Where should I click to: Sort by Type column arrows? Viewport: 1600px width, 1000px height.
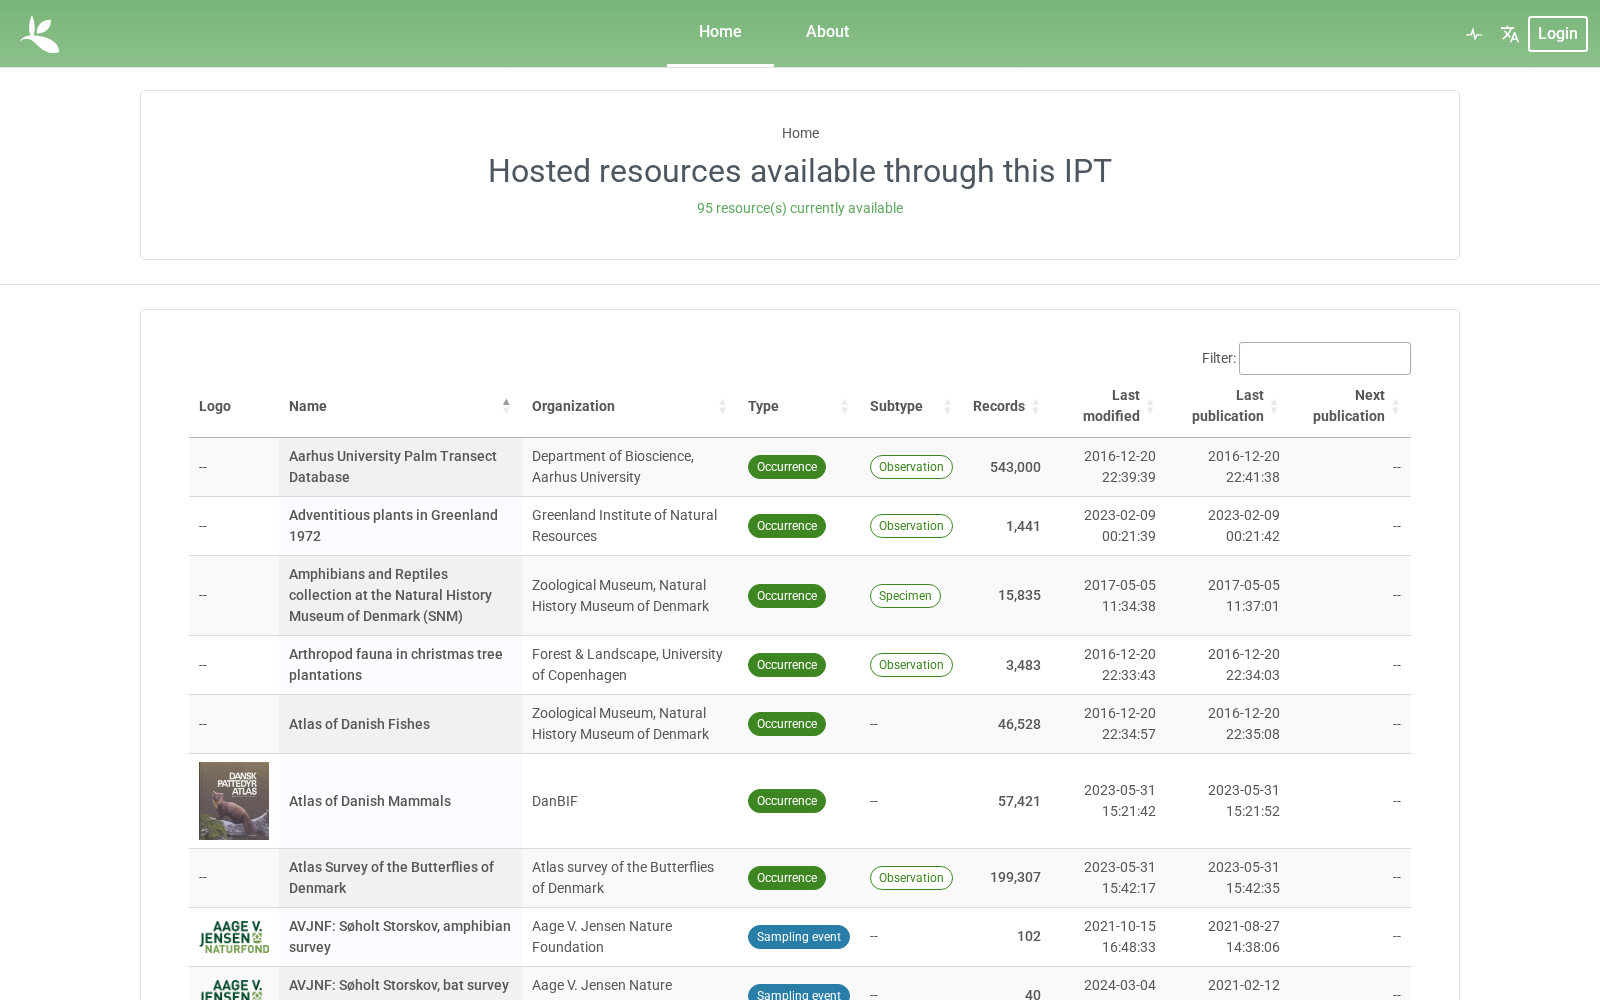tap(844, 406)
